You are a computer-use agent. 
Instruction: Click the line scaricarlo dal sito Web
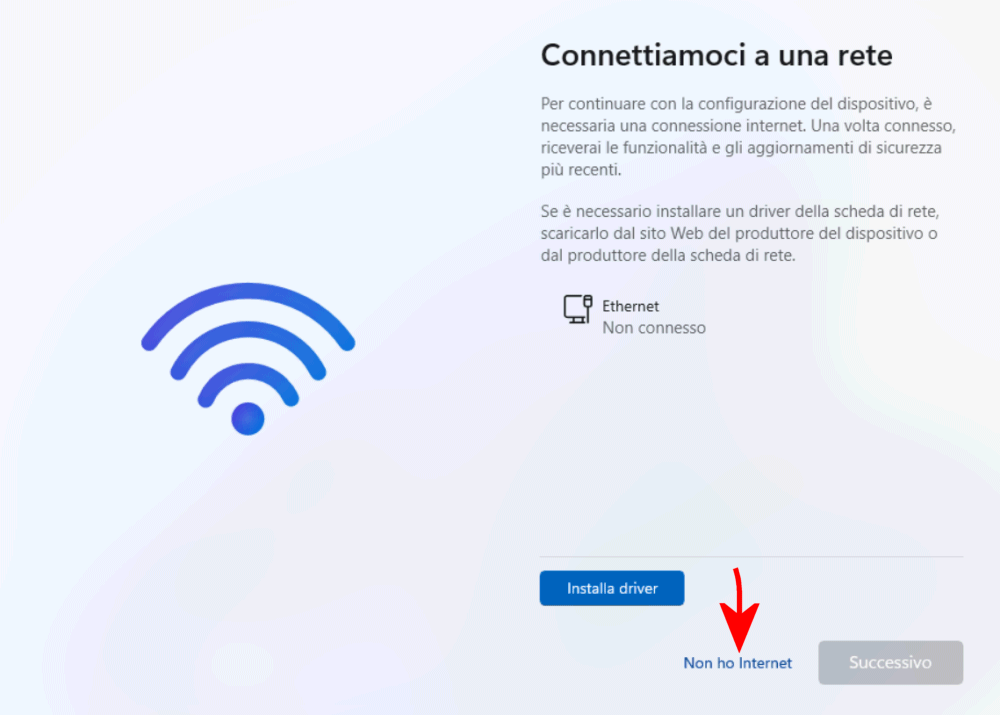739,233
